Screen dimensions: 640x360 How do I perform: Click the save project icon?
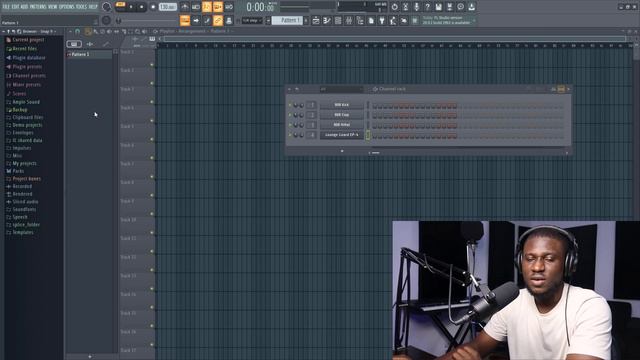[438, 7]
